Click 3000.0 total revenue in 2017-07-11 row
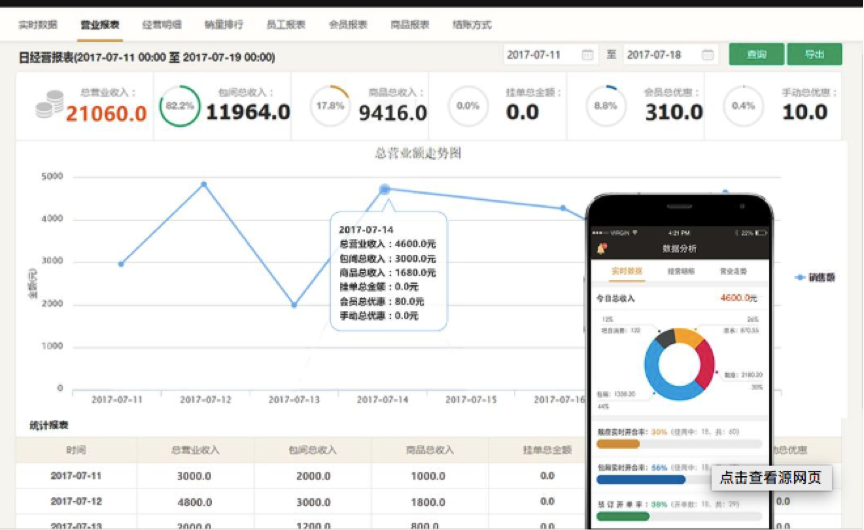The height and width of the screenshot is (530, 864). coord(194,476)
